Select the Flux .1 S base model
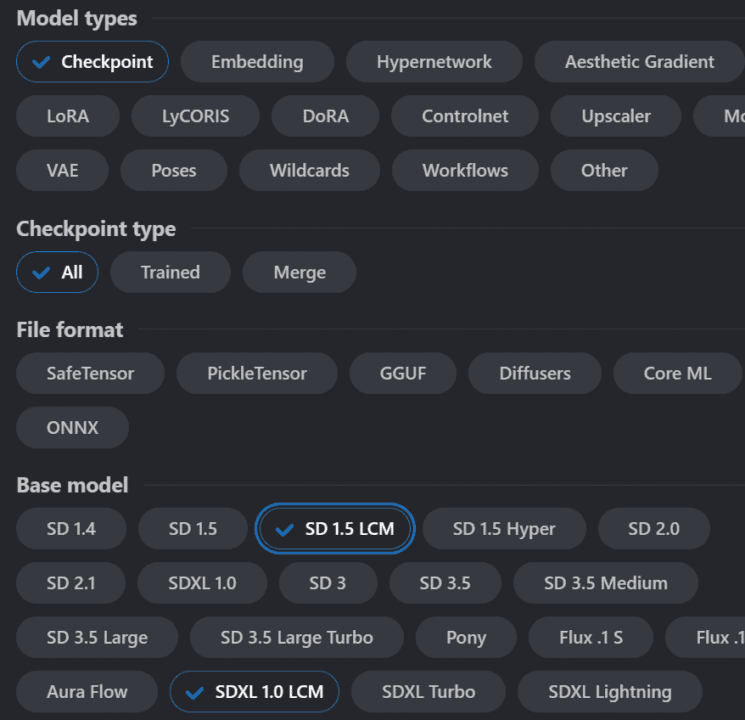 591,637
